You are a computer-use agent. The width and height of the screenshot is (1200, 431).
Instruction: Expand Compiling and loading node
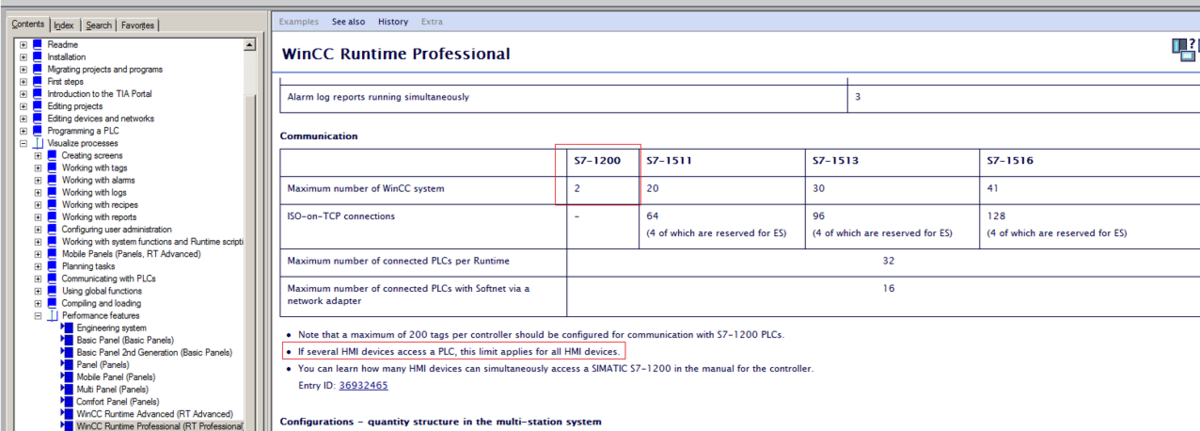(38, 303)
